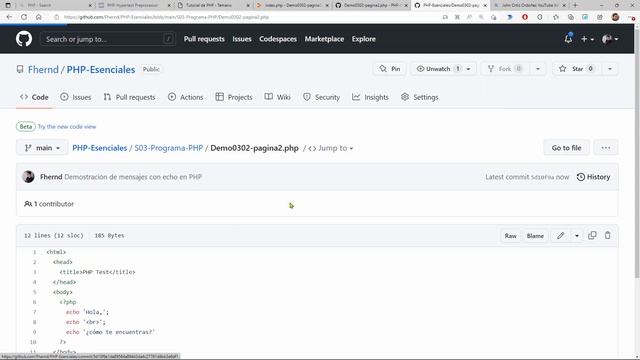640x360 pixels.
Task: Click the browser profile avatar
Action: click(616, 17)
